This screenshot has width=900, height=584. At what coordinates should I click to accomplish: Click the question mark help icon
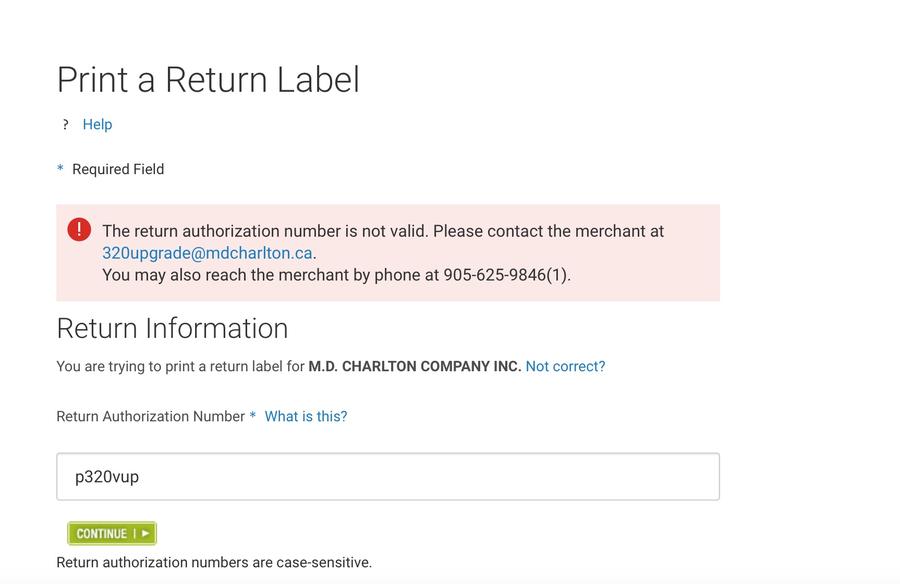[65, 125]
